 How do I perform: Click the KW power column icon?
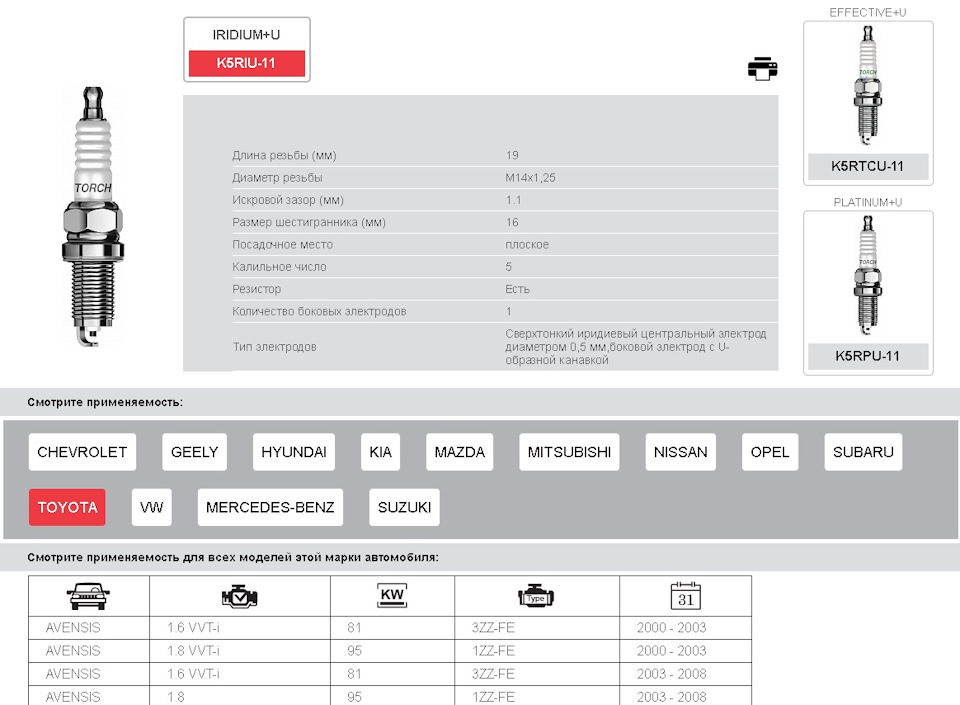click(392, 595)
